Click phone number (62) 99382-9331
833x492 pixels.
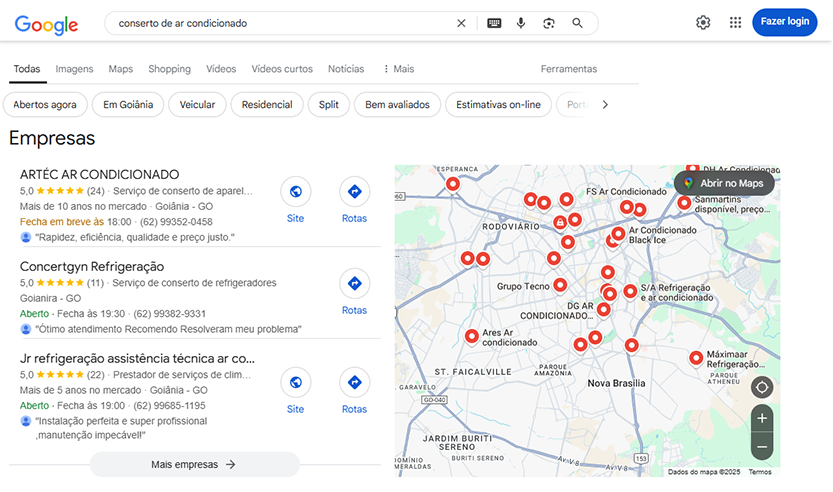point(169,314)
